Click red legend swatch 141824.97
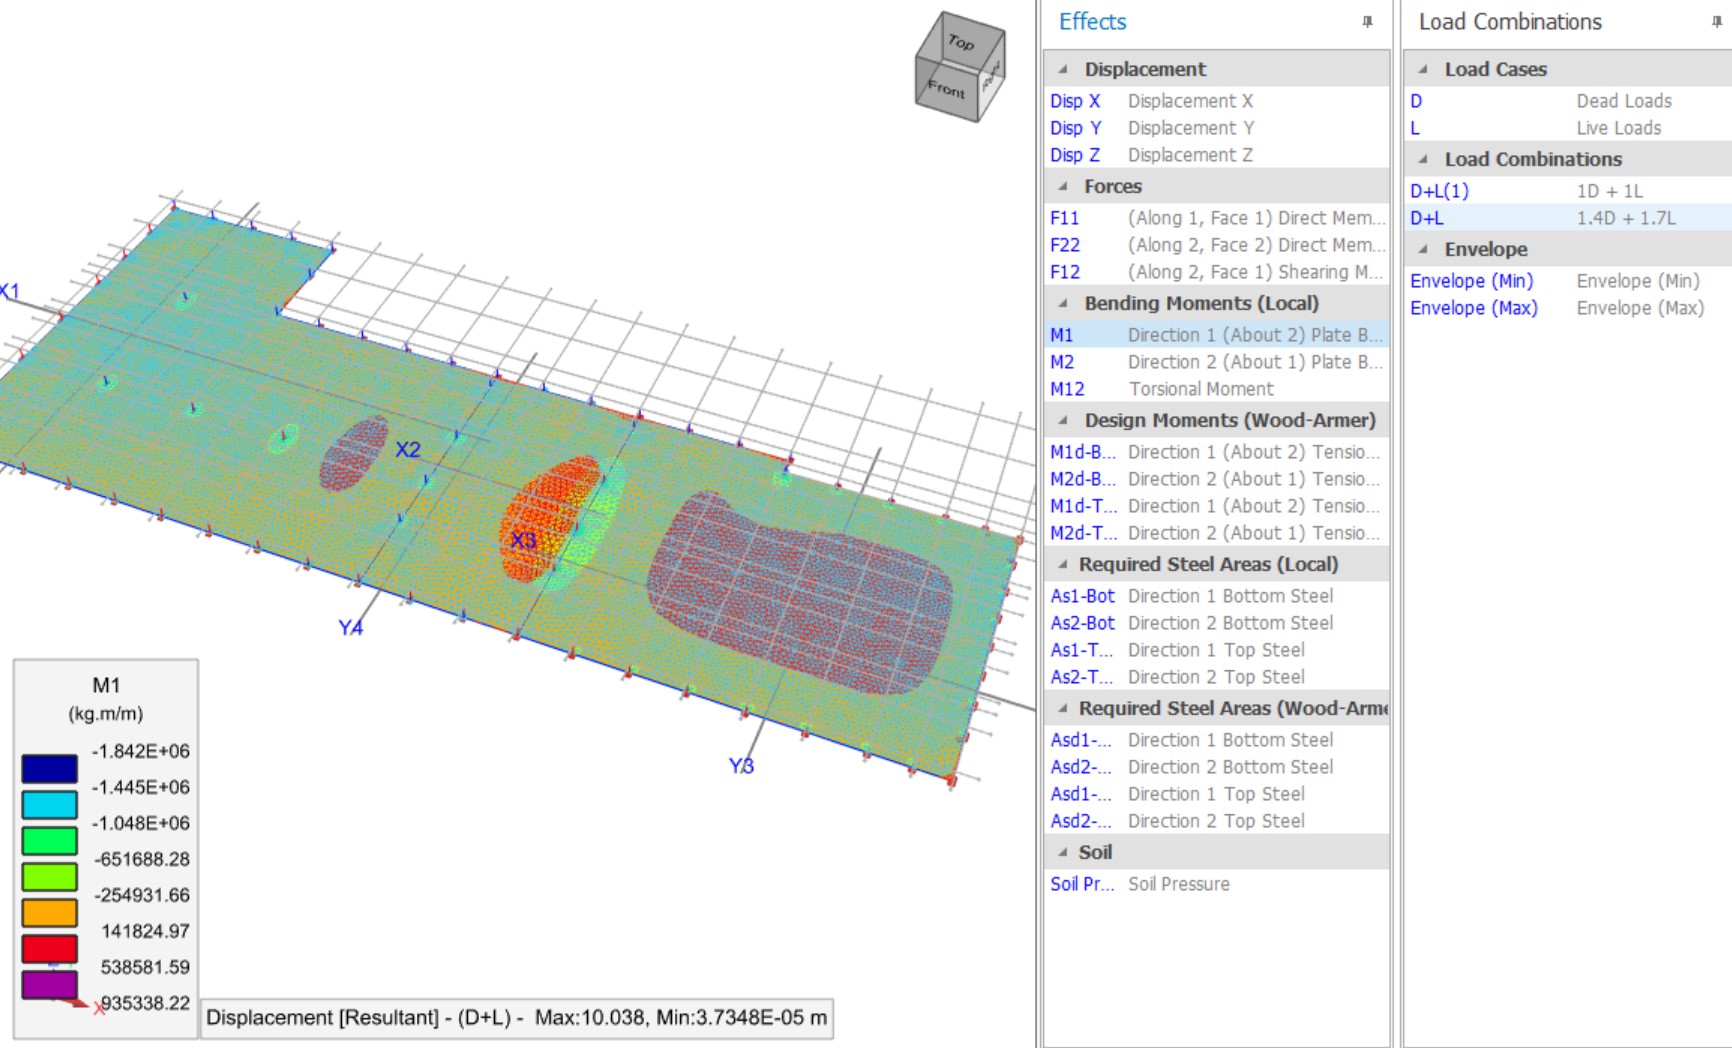This screenshot has width=1732, height=1048. coord(49,948)
